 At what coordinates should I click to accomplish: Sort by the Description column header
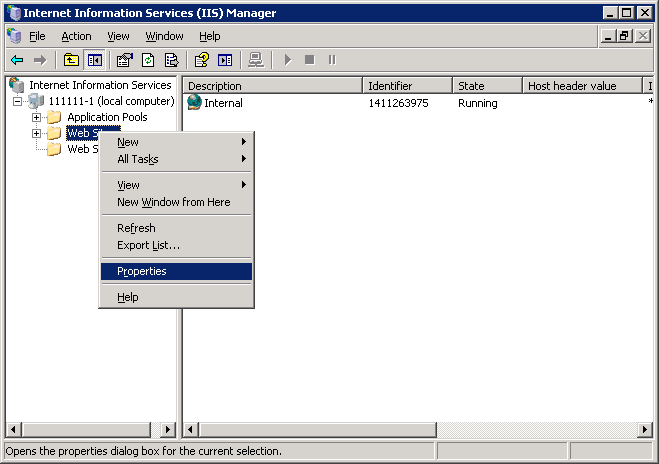(273, 86)
